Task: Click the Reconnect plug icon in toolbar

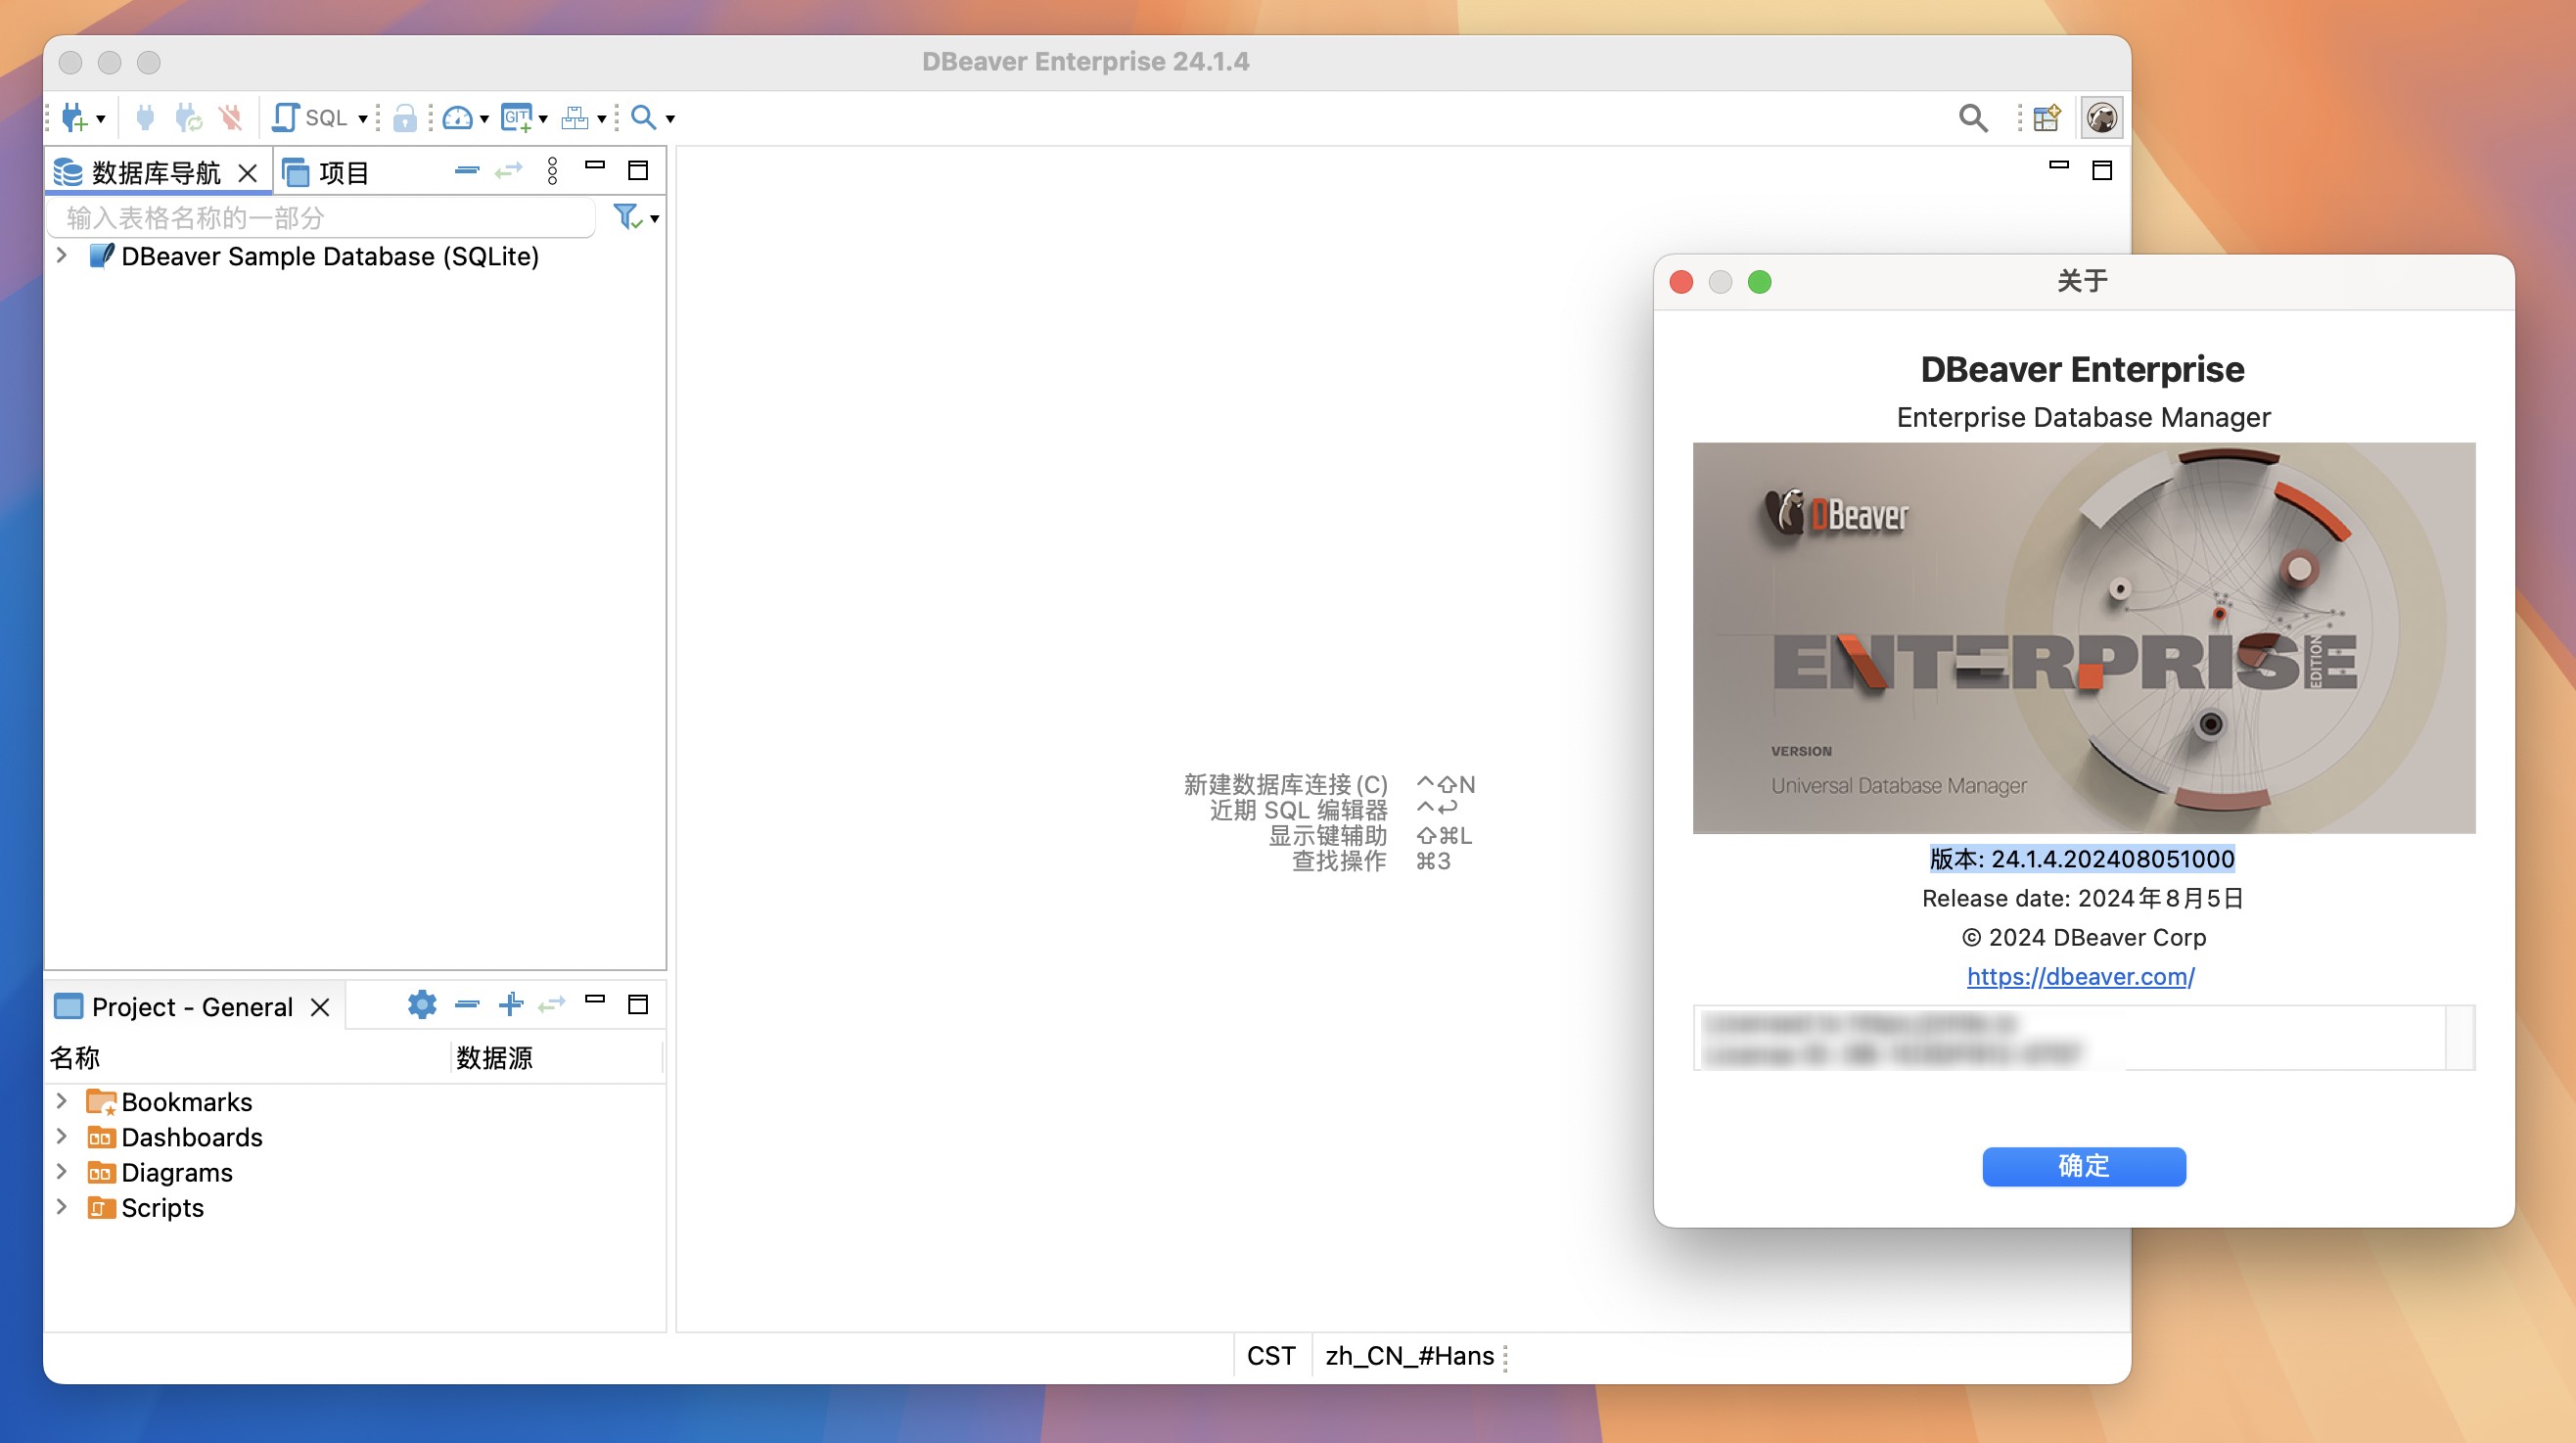Action: (x=188, y=118)
